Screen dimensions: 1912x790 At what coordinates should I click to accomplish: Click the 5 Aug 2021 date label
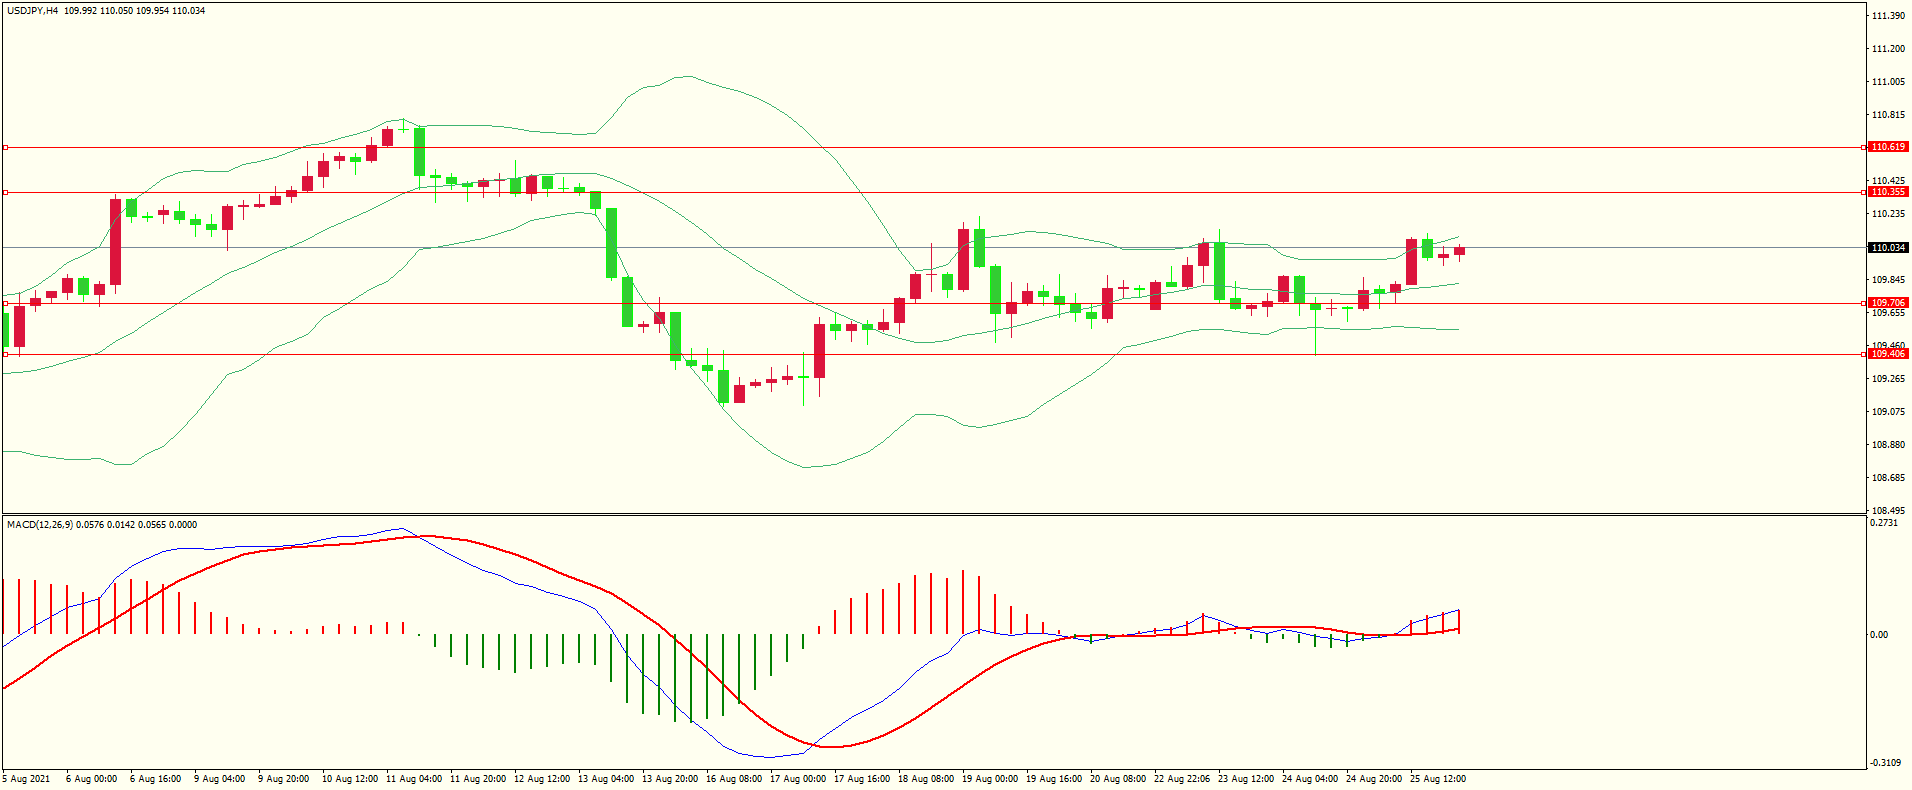pos(27,779)
